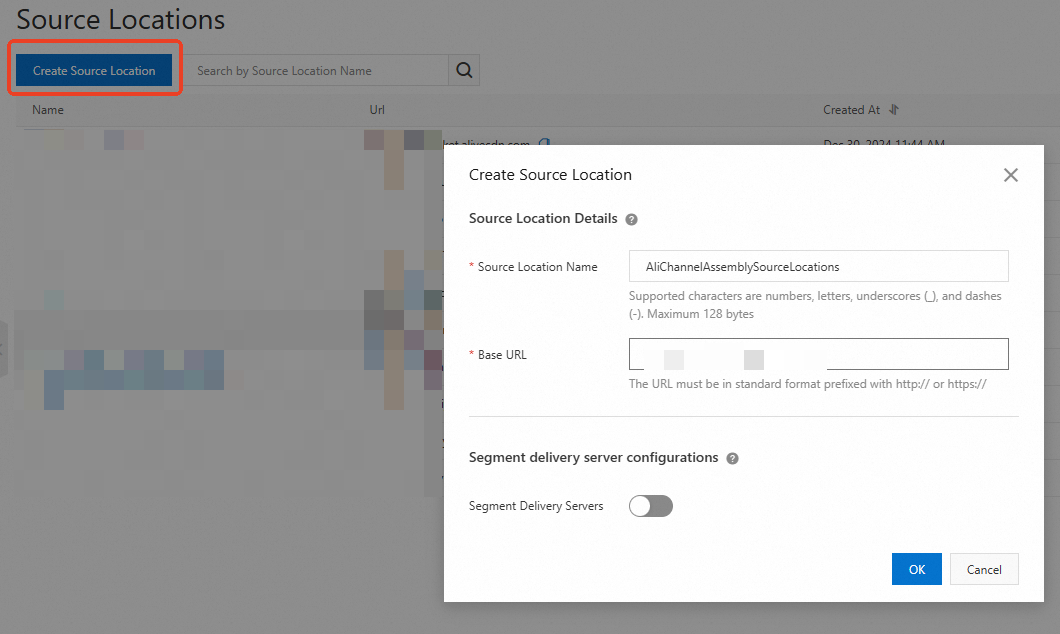The width and height of the screenshot is (1060, 634).
Task: Click the Segment Delivery Servers label text
Action: pyautogui.click(x=536, y=506)
